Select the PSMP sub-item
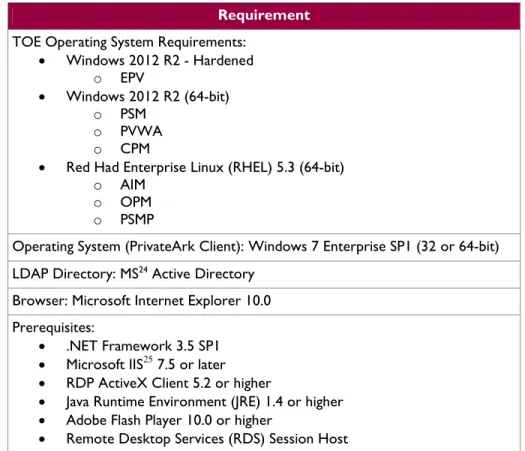The width and height of the screenshot is (525, 451). coord(137,220)
